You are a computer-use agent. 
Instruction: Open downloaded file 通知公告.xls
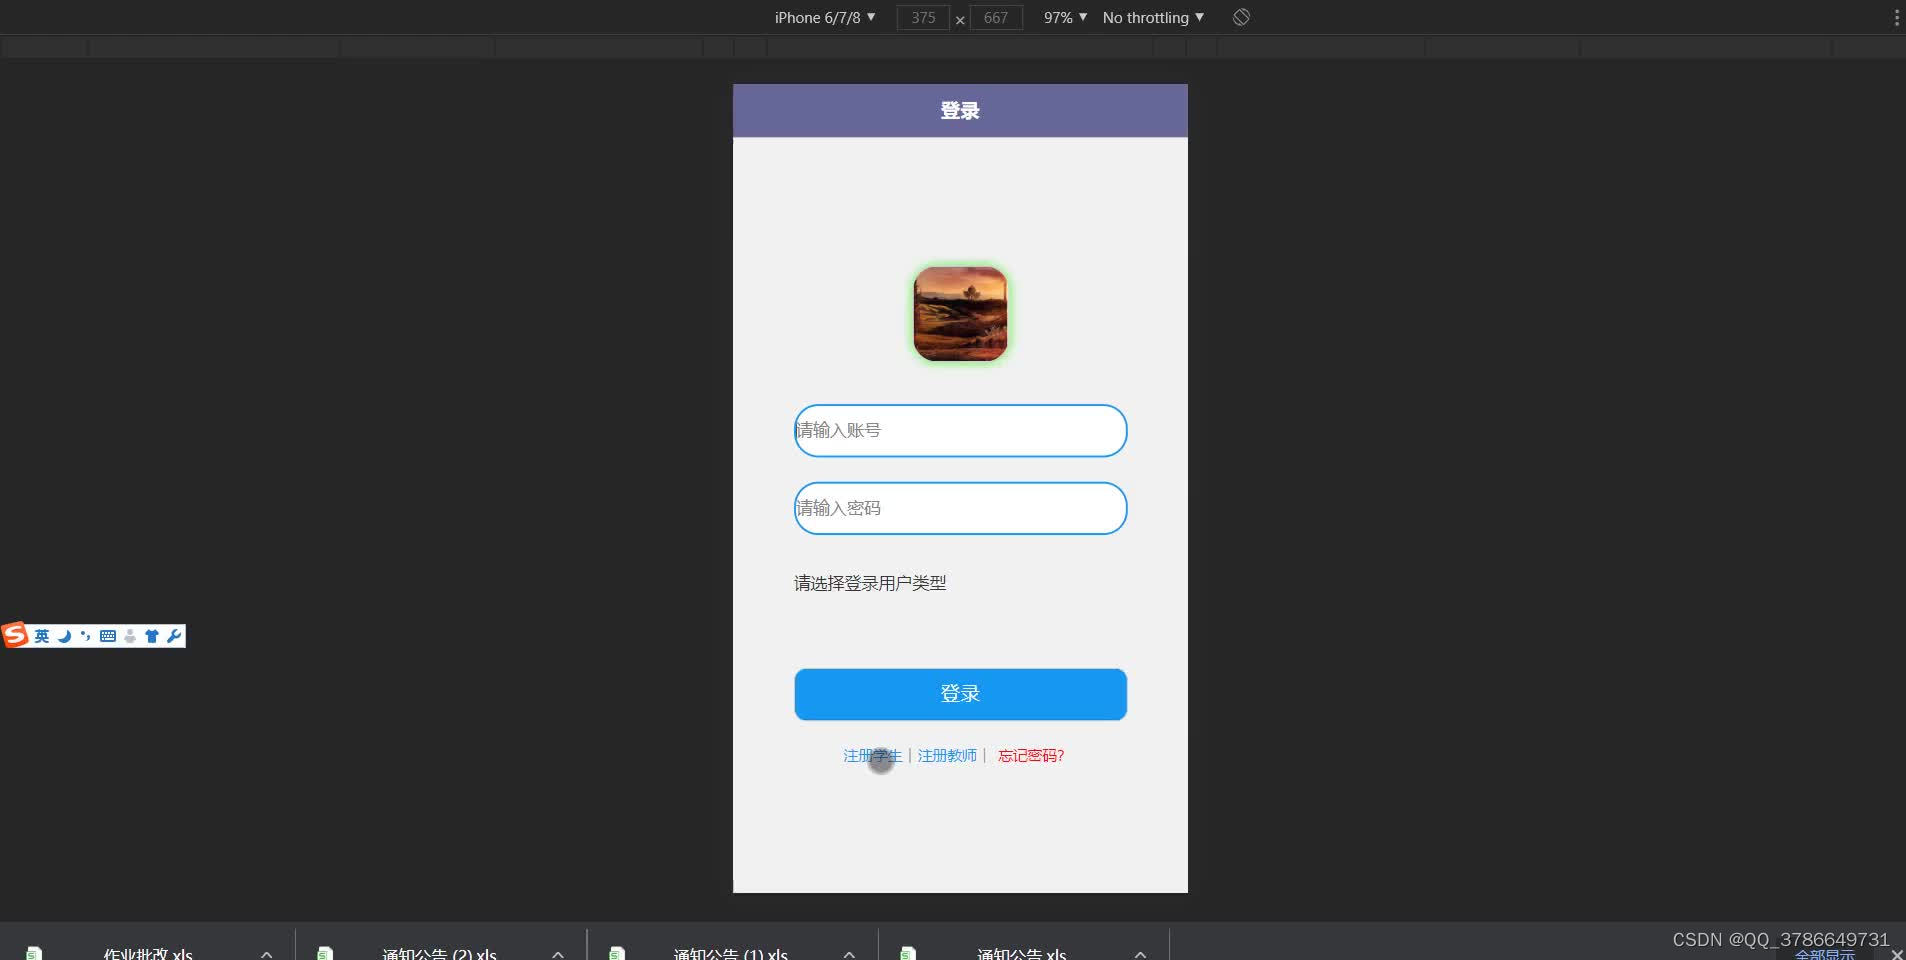click(1021, 954)
